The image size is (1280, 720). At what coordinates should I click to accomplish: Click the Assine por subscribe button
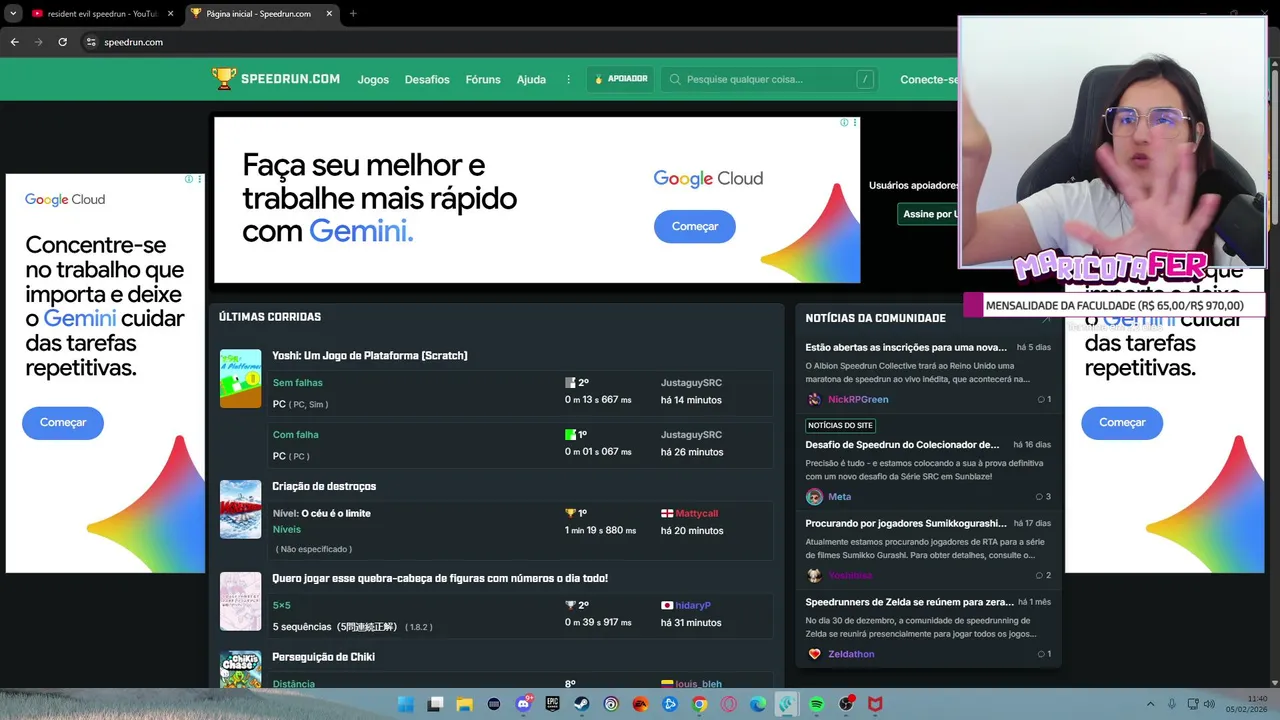928,214
